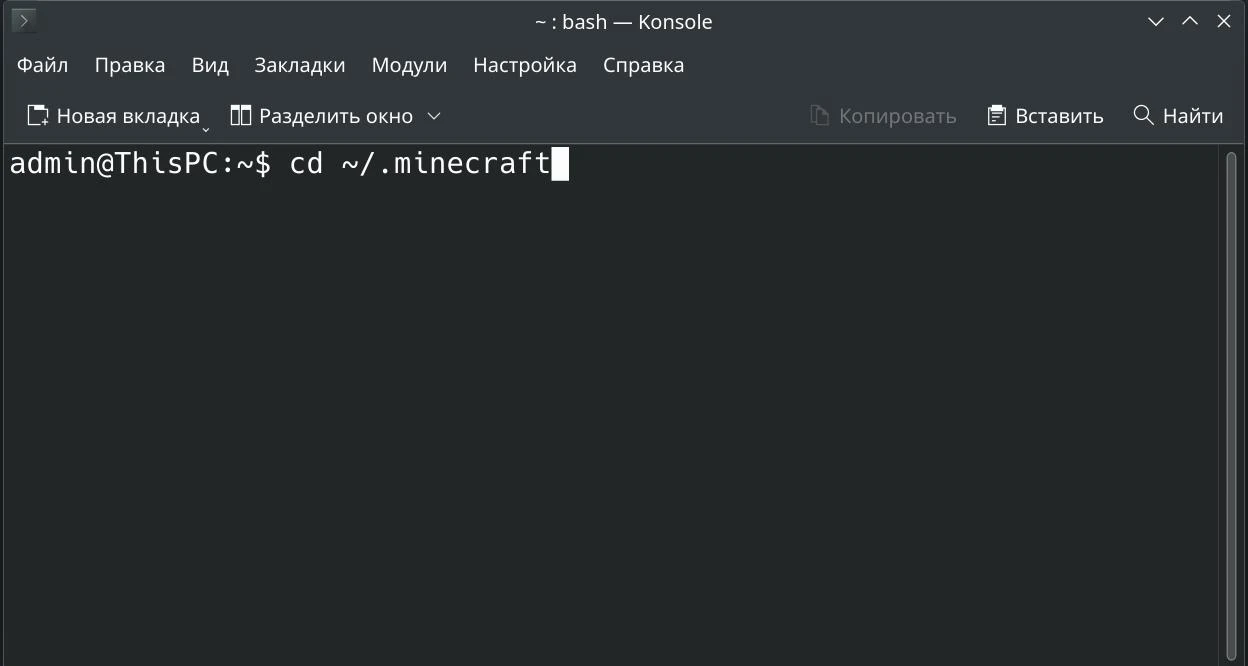Click the Paste clipboard icon (Вставить)

coord(996,116)
